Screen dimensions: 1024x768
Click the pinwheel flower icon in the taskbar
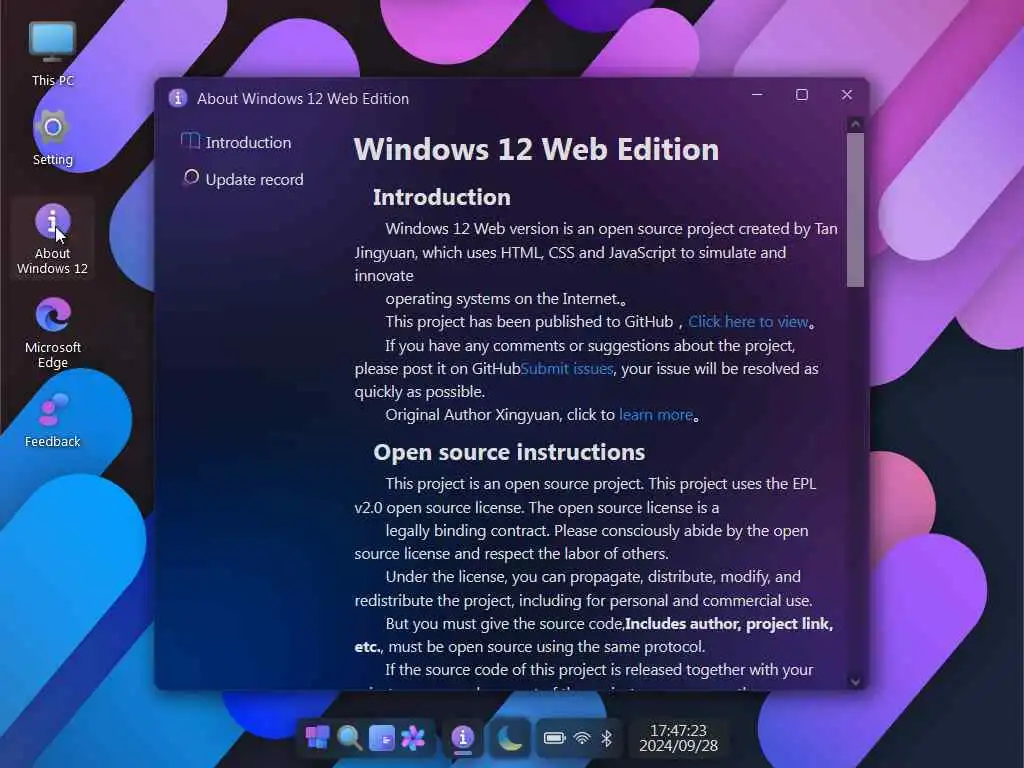[413, 738]
